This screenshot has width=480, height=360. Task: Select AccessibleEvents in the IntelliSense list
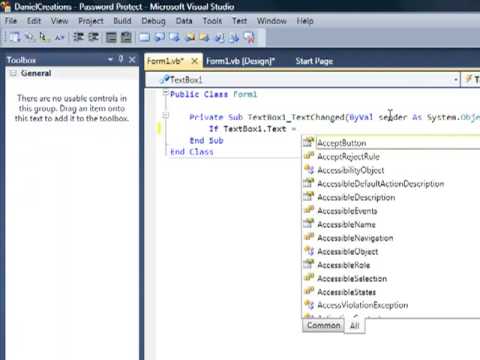pyautogui.click(x=391, y=211)
